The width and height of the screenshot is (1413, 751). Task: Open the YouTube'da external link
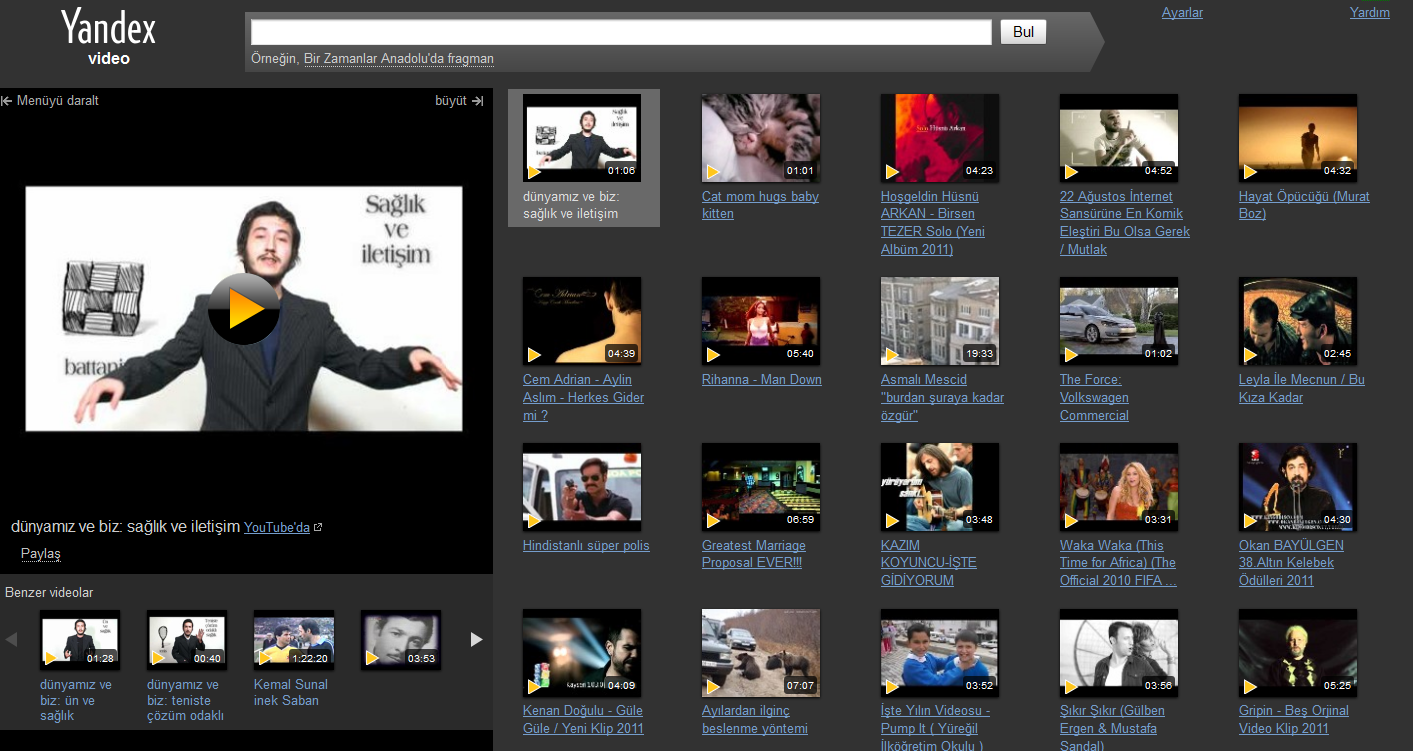click(x=283, y=527)
